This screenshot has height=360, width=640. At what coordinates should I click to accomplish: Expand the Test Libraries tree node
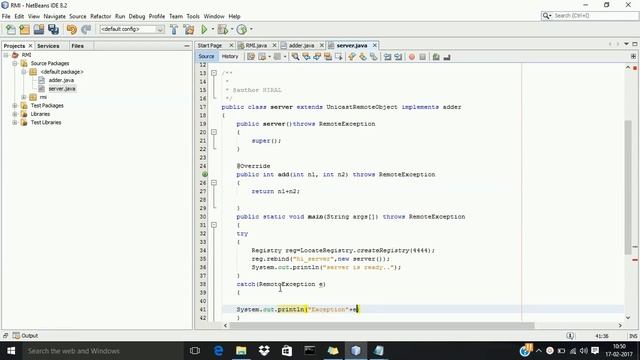(15, 122)
